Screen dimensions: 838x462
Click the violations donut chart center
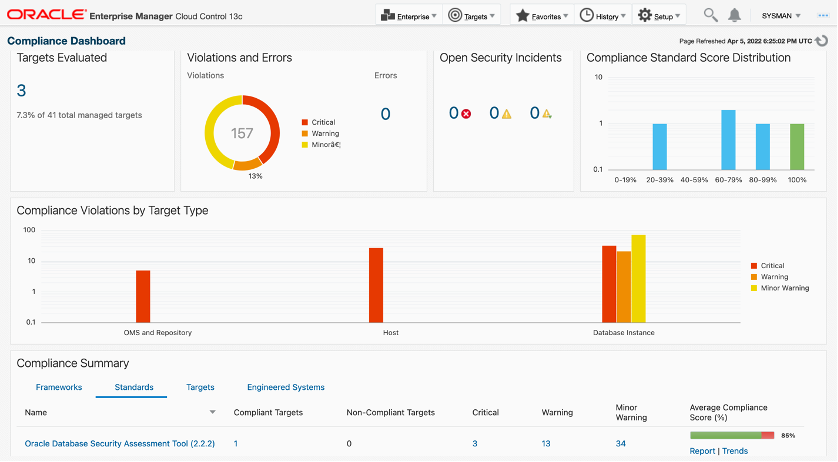pyautogui.click(x=242, y=133)
